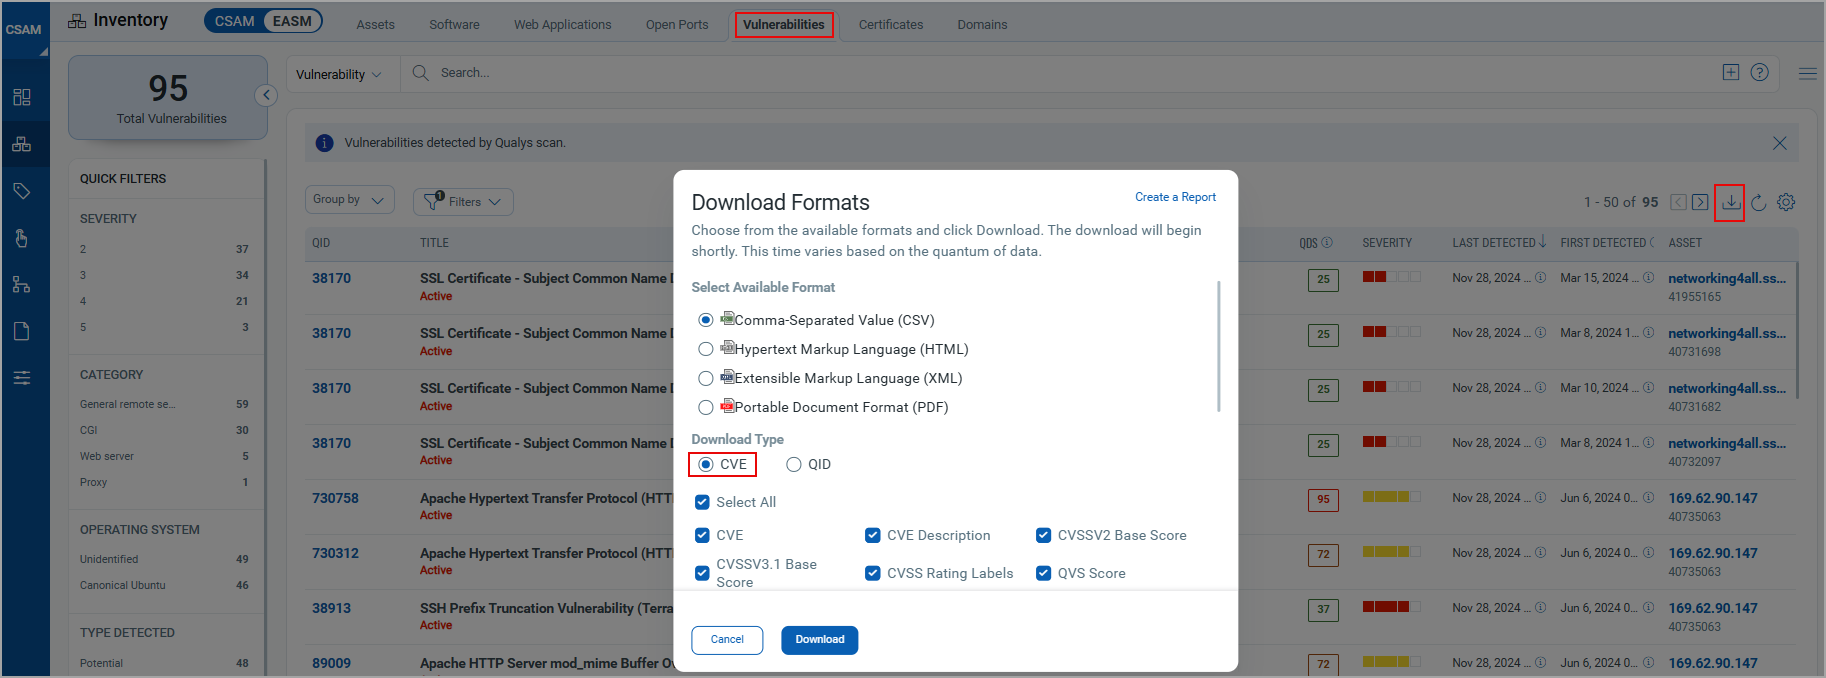Filter by Canonical Ubuntu operating system
This screenshot has width=1826, height=678.
pyautogui.click(x=123, y=585)
